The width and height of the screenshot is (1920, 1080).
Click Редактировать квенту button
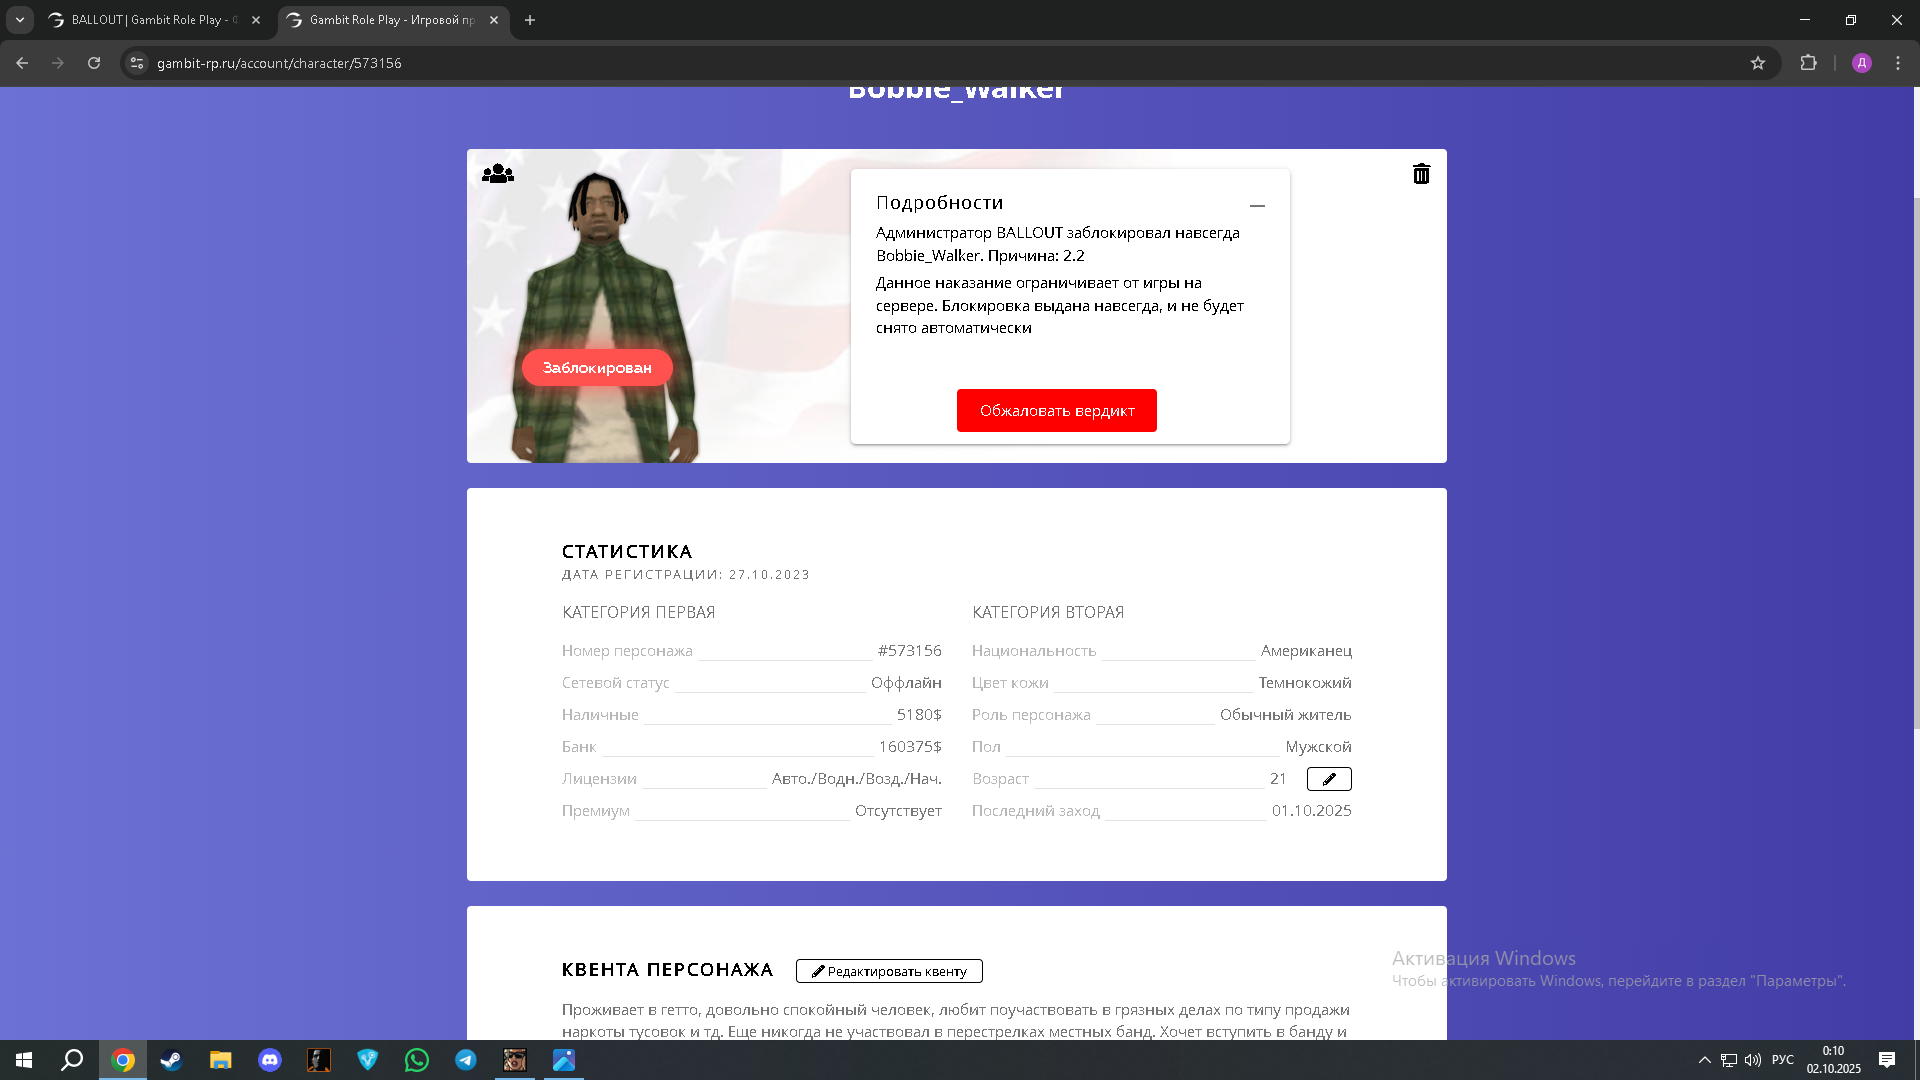(889, 971)
